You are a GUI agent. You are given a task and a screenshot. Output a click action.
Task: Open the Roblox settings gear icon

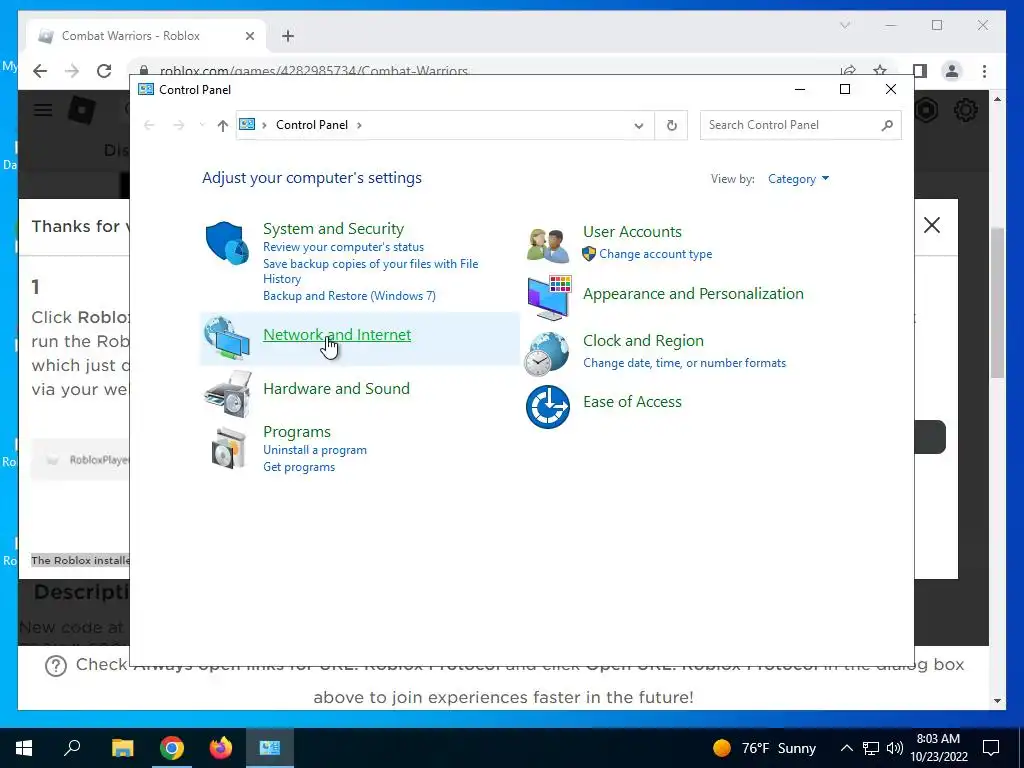pyautogui.click(x=966, y=110)
